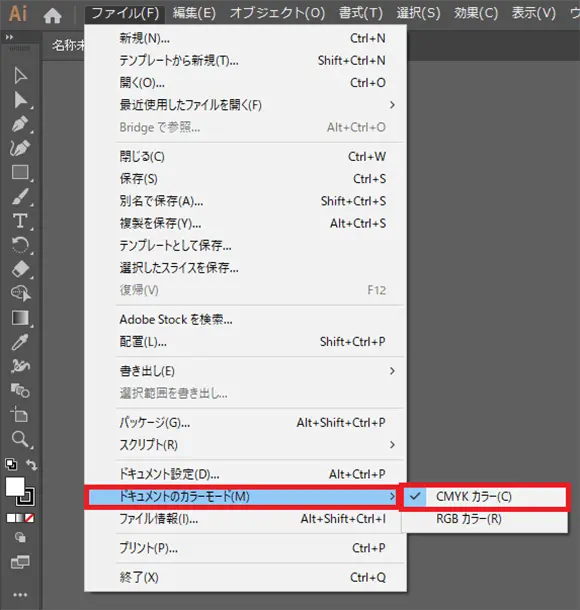Expand toolbar with double arrow icon
This screenshot has width=580, height=610.
pyautogui.click(x=9, y=37)
